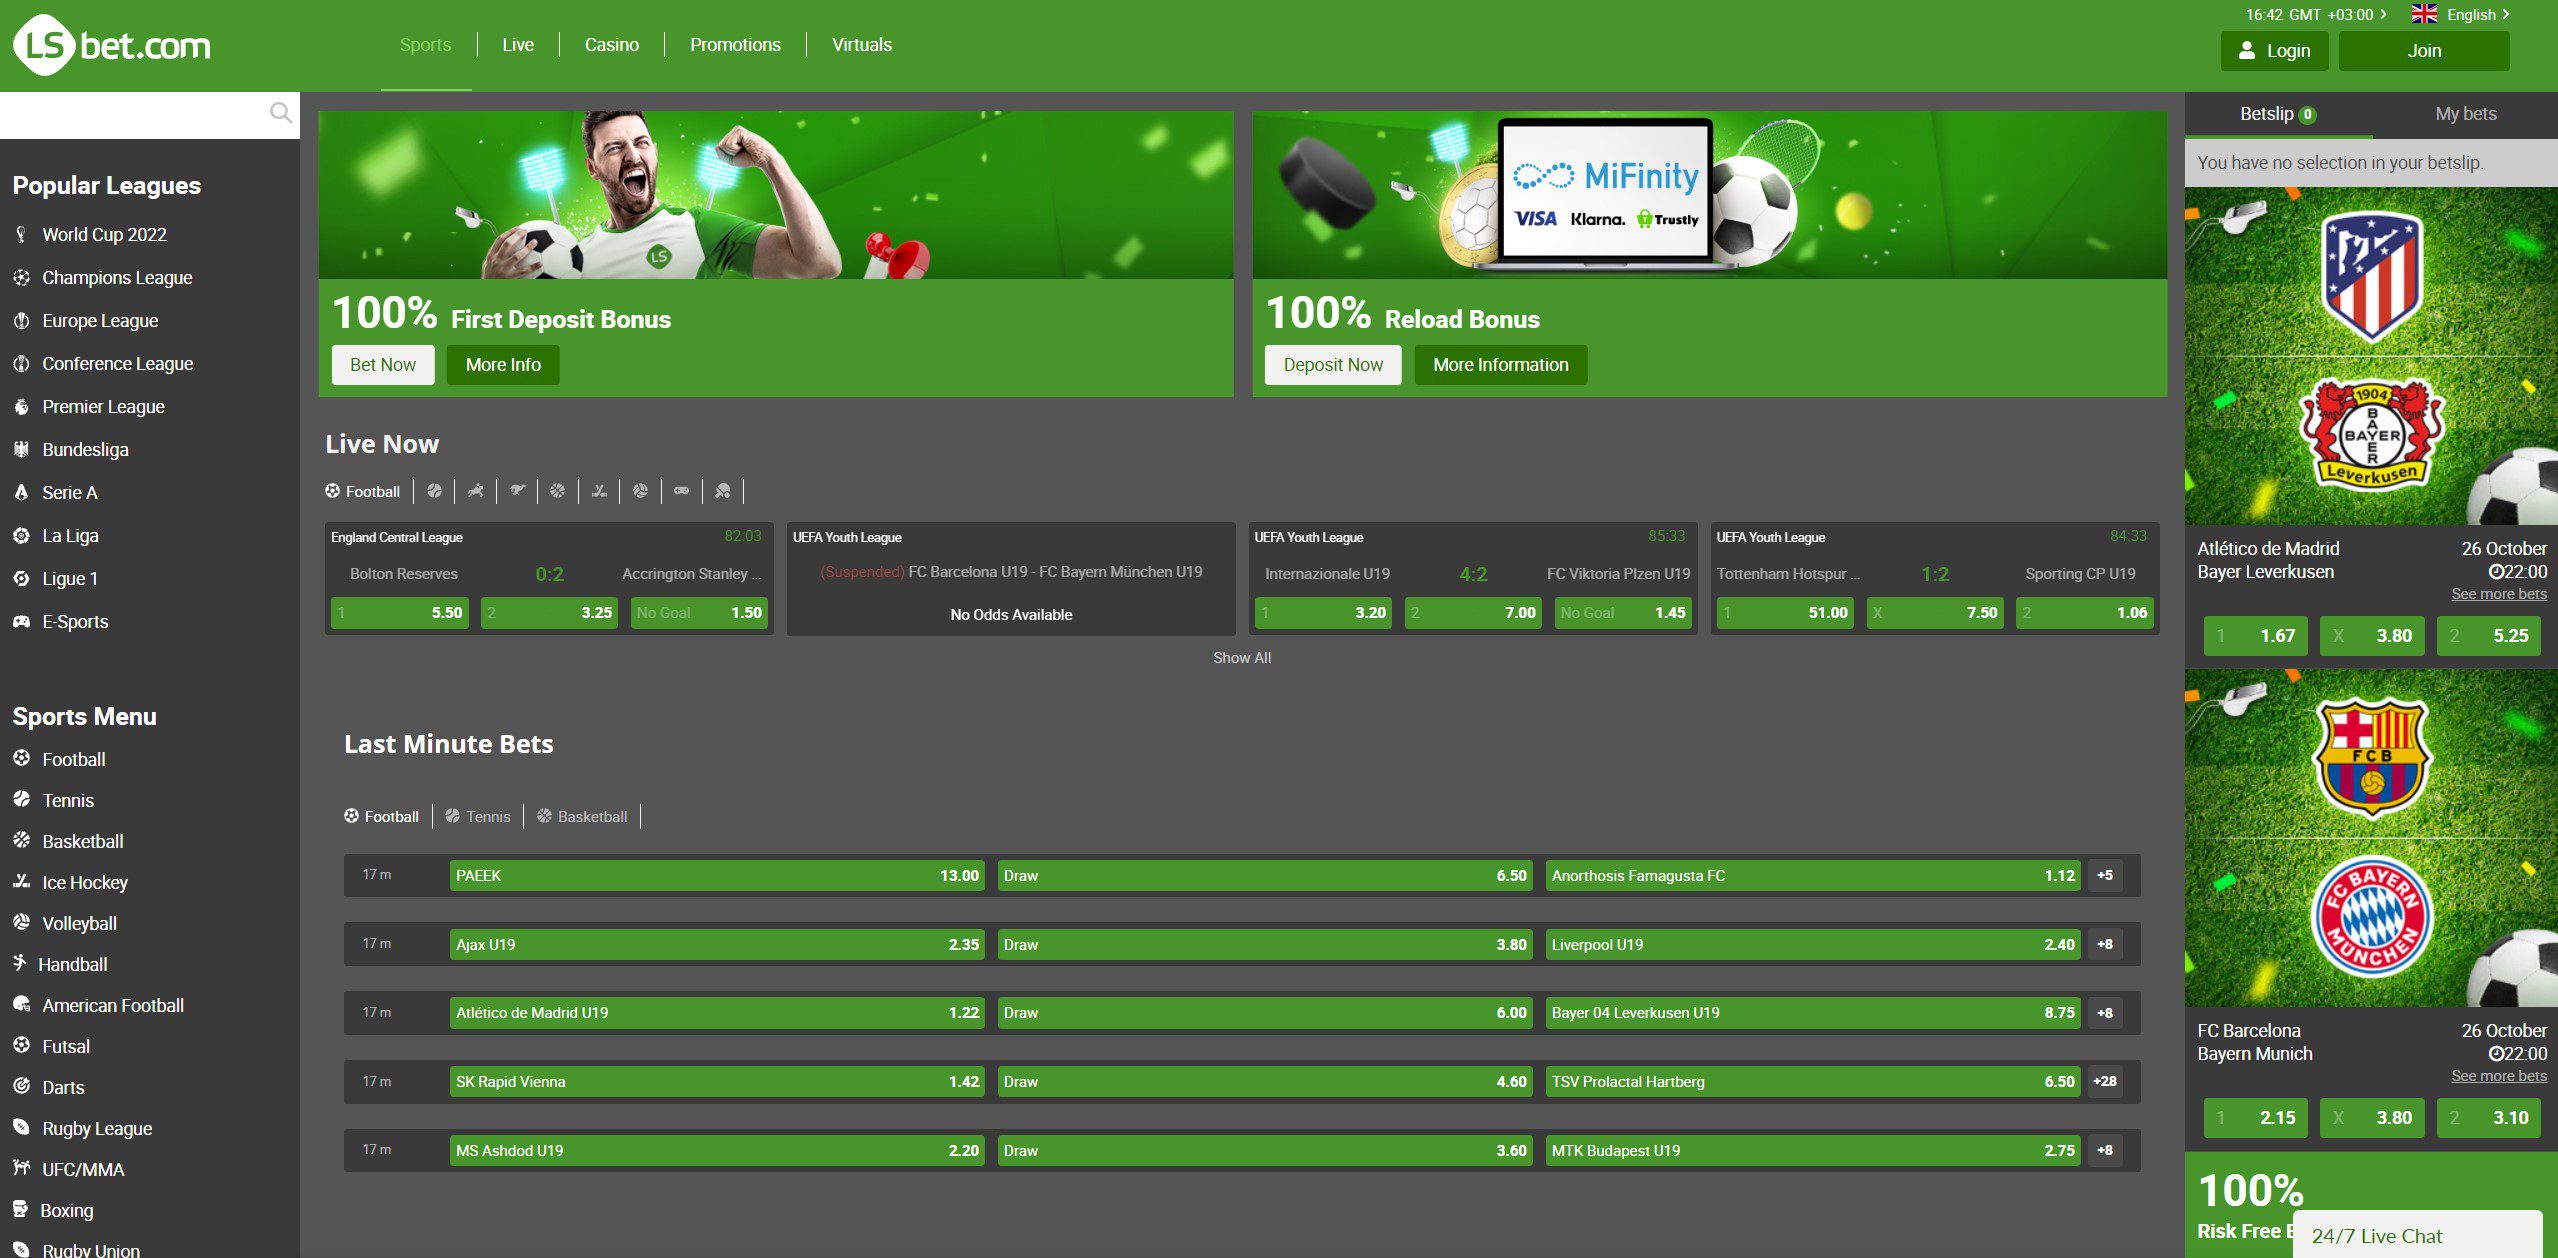Click the Join button
The width and height of the screenshot is (2558, 1258).
2424,50
